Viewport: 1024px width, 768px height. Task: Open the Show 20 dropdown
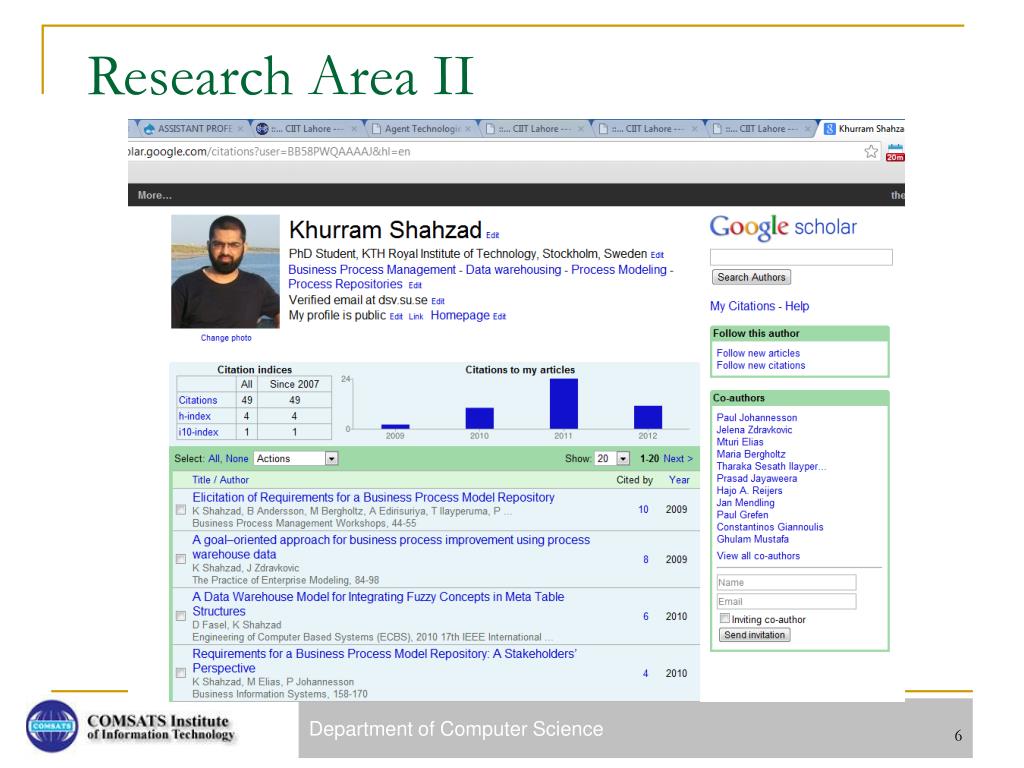612,458
